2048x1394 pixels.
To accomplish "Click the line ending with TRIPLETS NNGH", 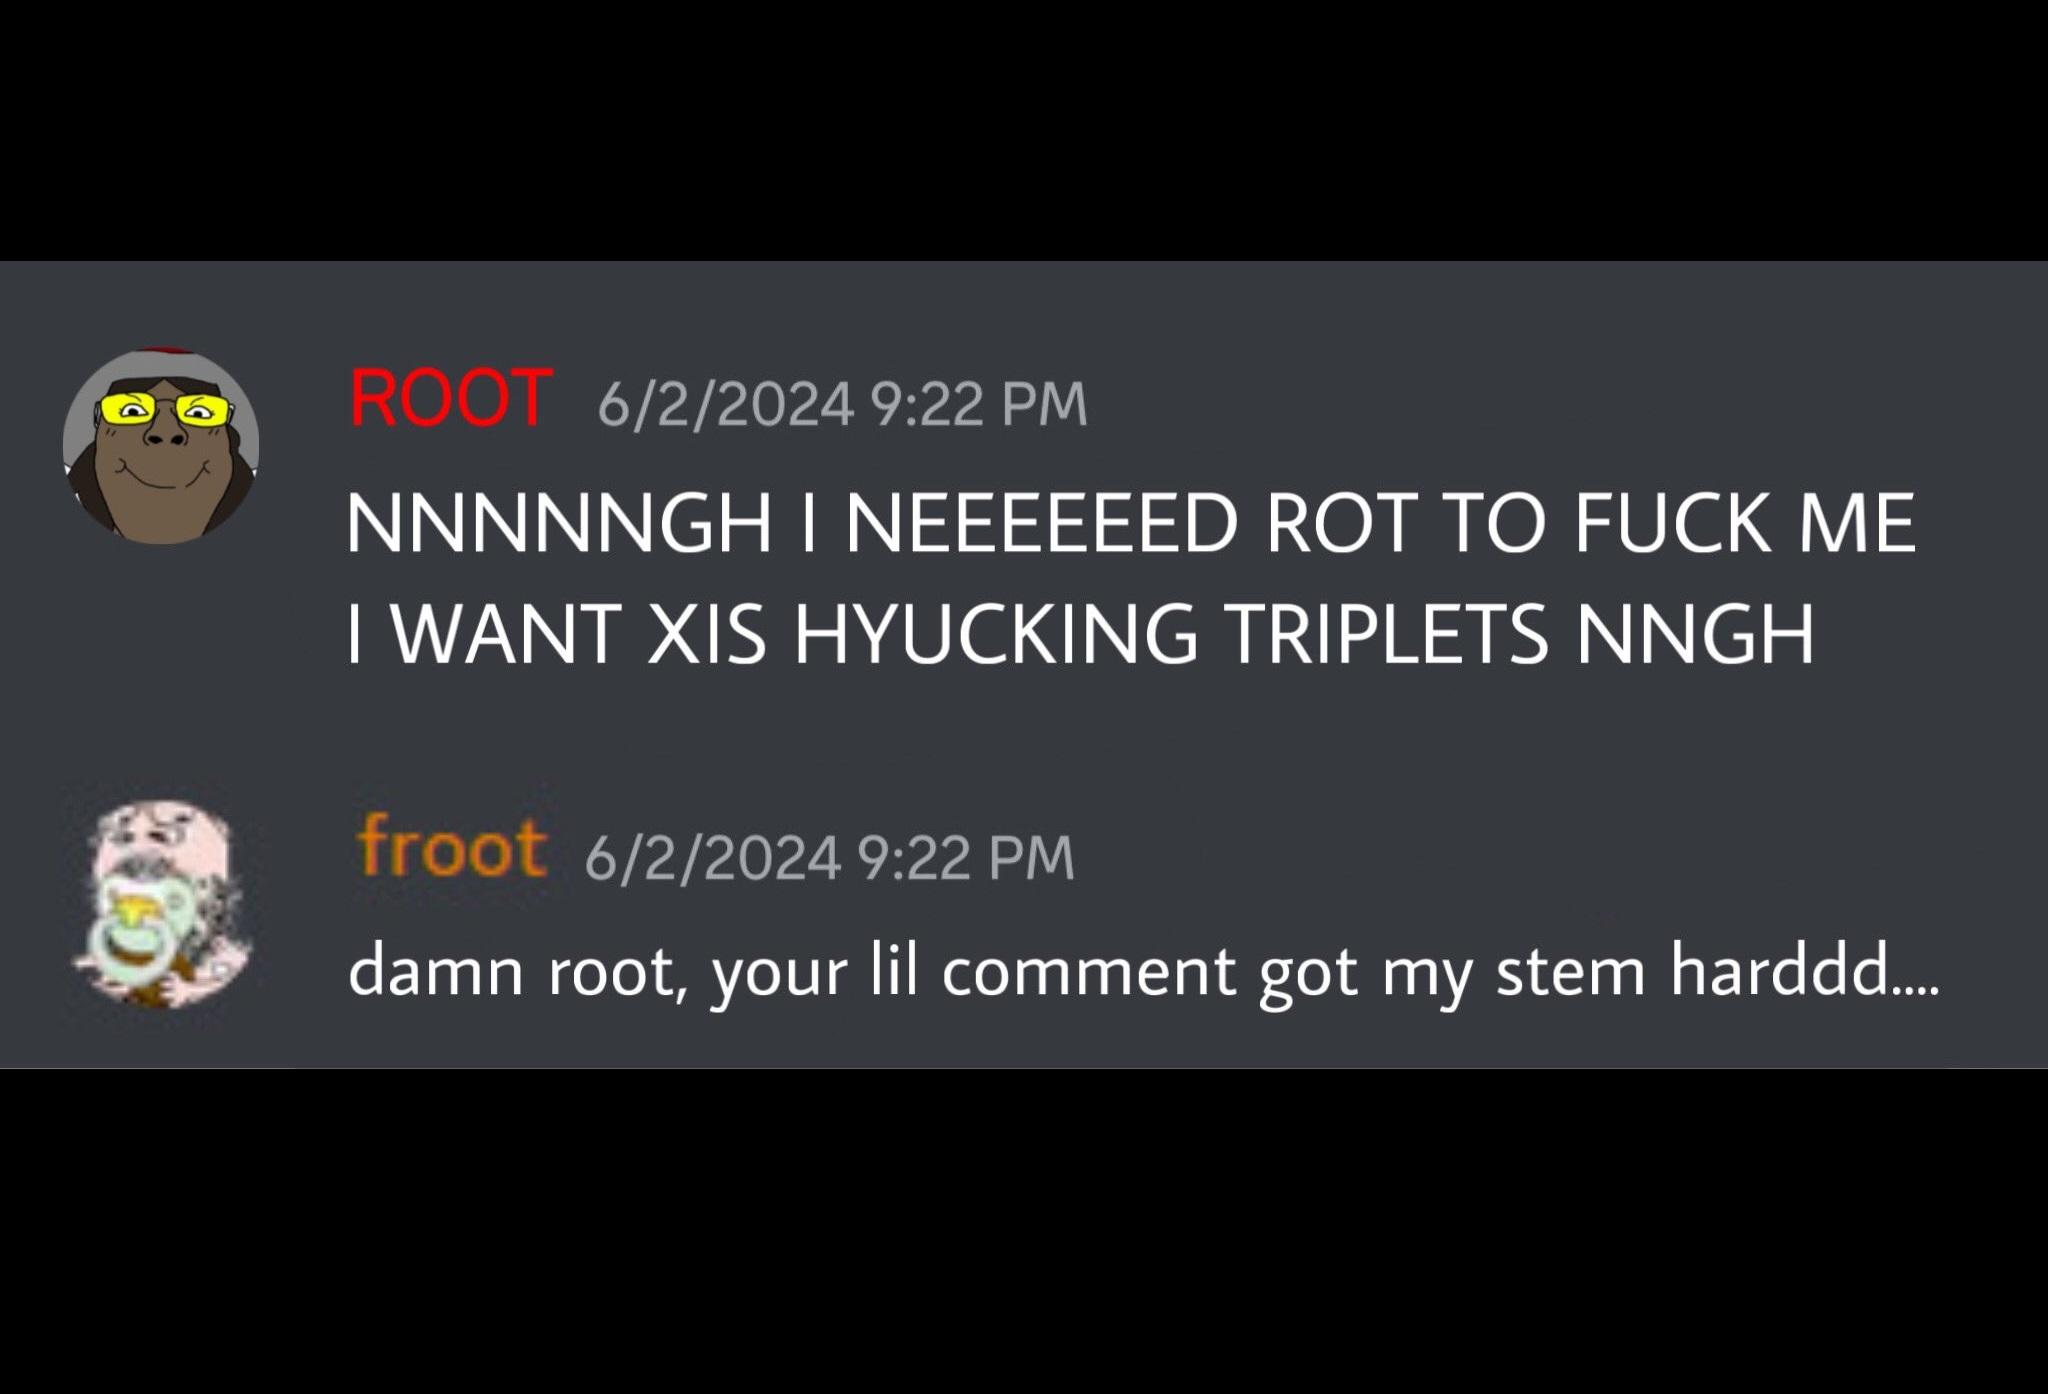I will (x=1080, y=633).
